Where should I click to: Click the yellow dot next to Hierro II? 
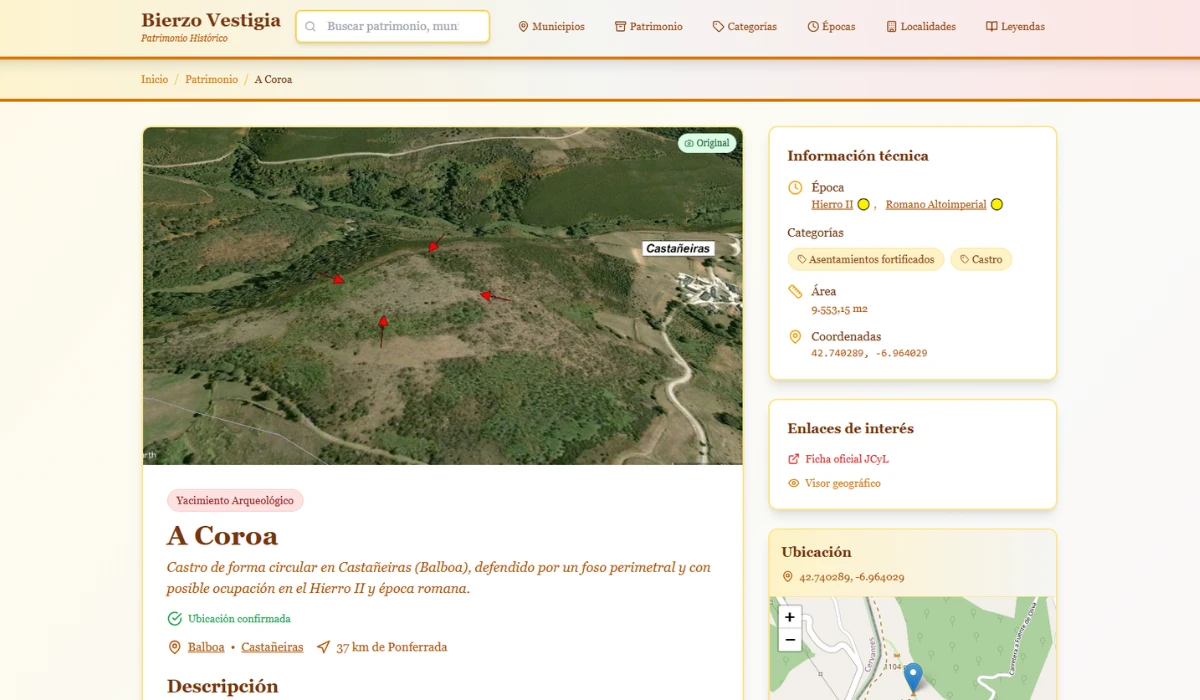pyautogui.click(x=863, y=205)
